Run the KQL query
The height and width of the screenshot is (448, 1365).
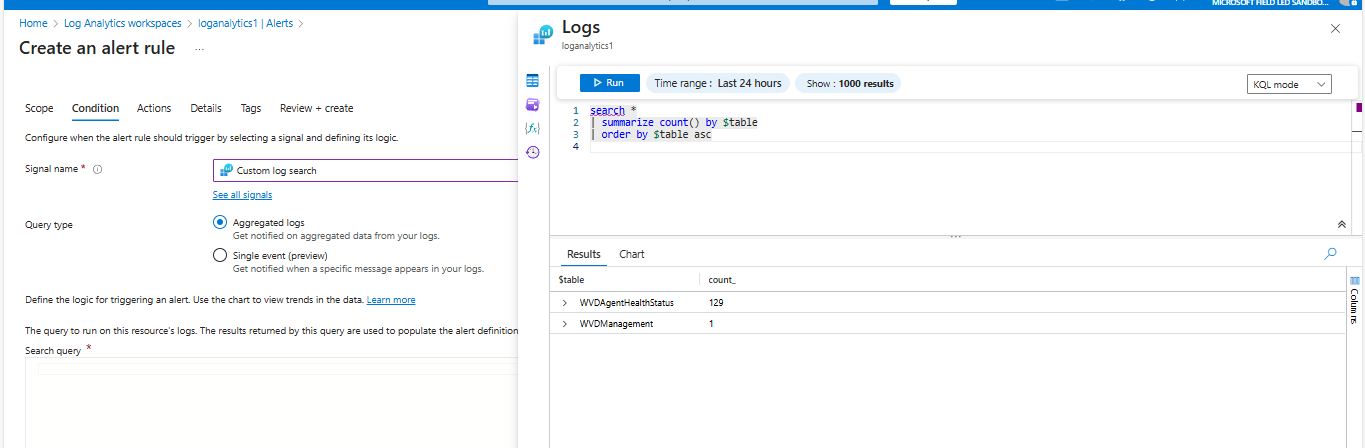610,83
